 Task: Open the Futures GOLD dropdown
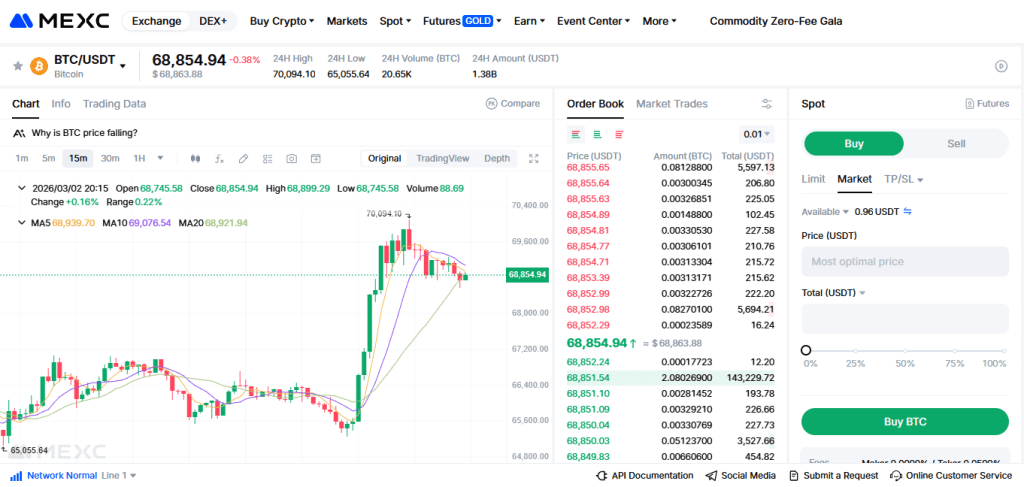point(462,21)
